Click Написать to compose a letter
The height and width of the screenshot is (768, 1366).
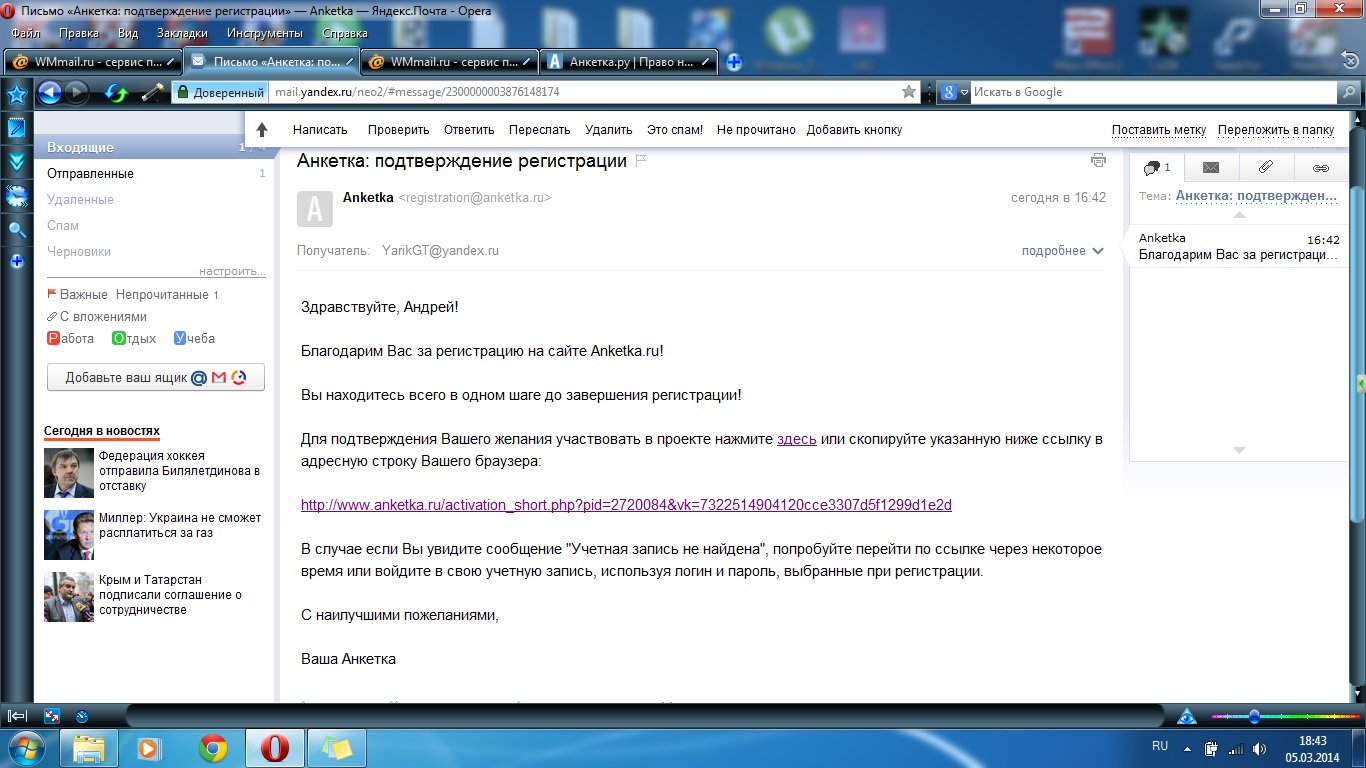click(320, 130)
